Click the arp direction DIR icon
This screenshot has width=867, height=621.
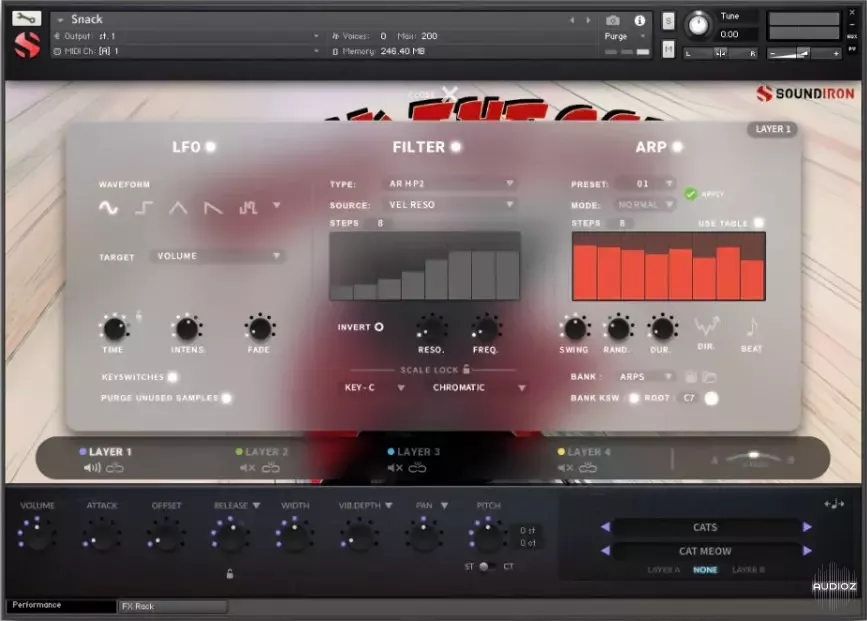click(707, 326)
